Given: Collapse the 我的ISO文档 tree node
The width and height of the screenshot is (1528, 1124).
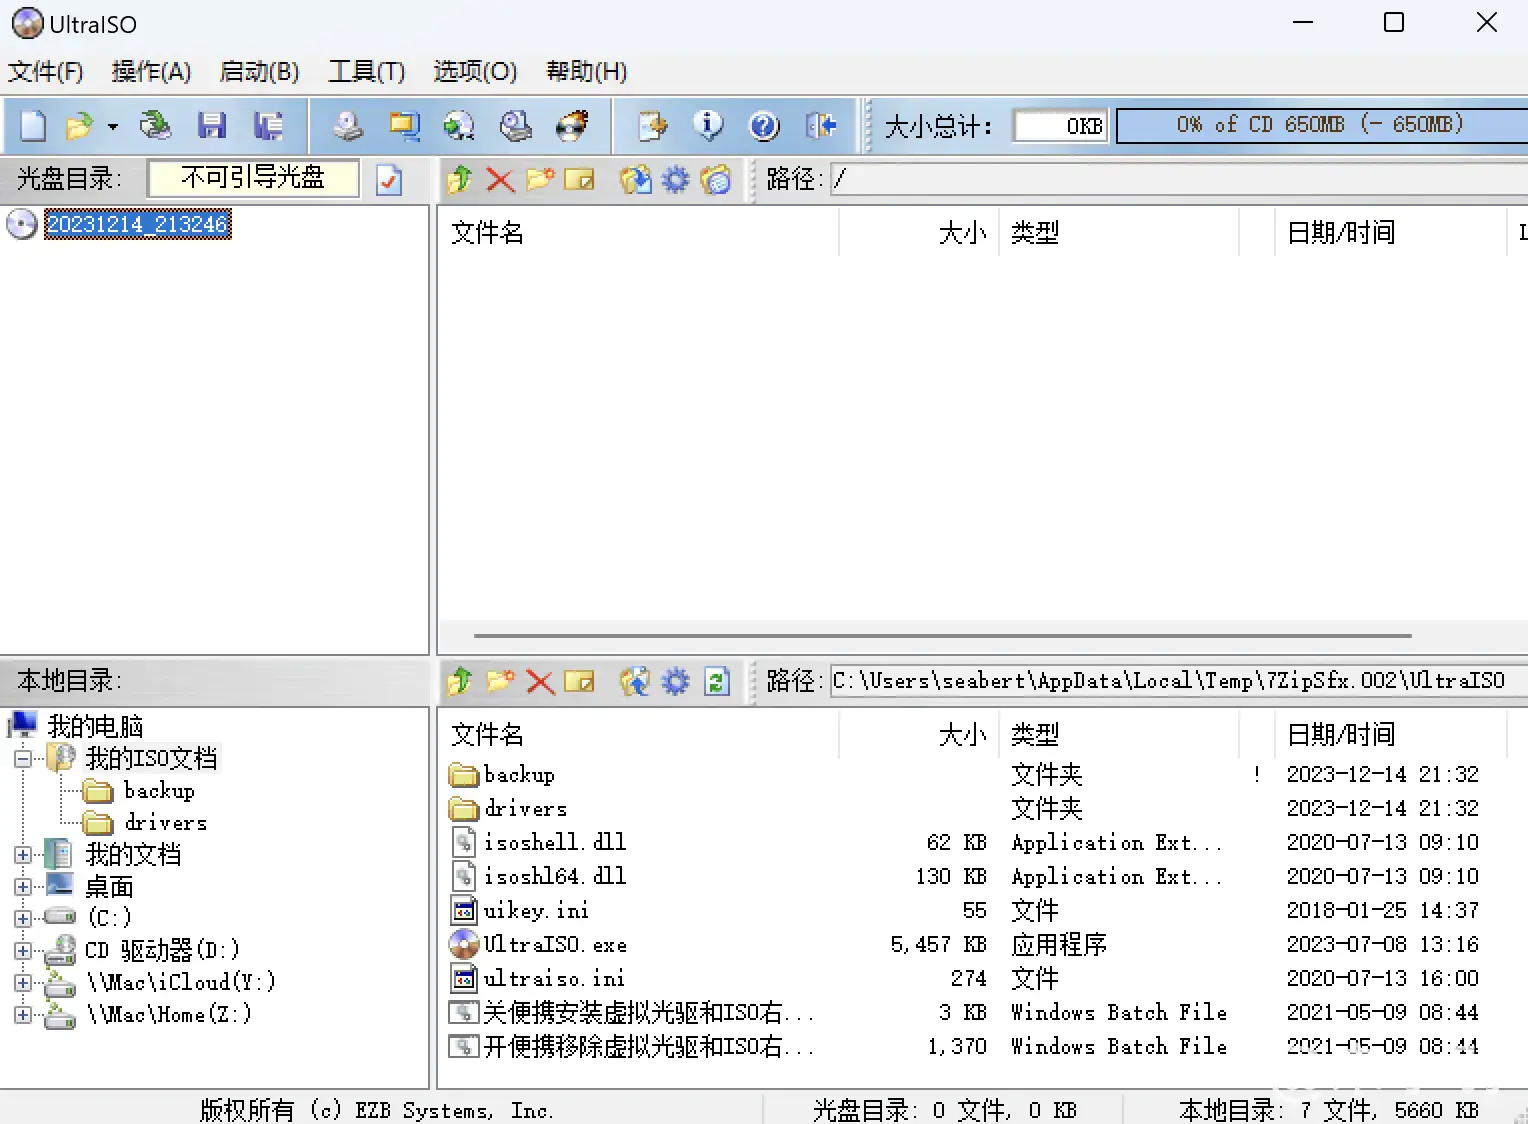Looking at the screenshot, I should (x=23, y=759).
